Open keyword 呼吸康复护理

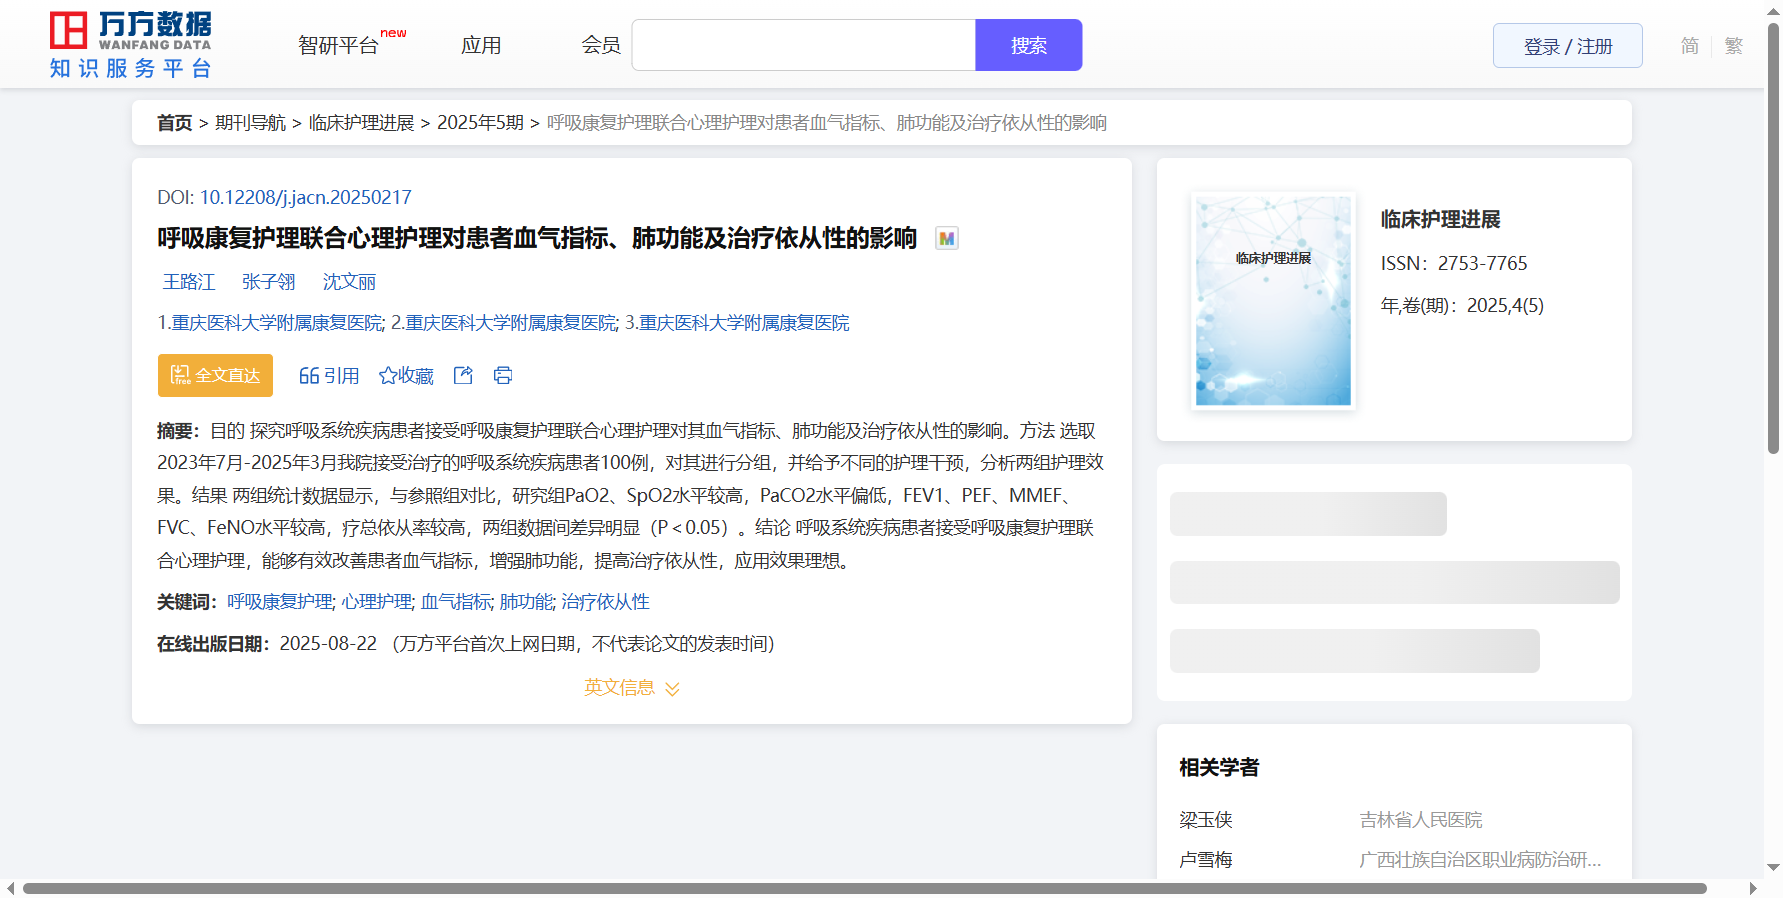click(x=280, y=602)
